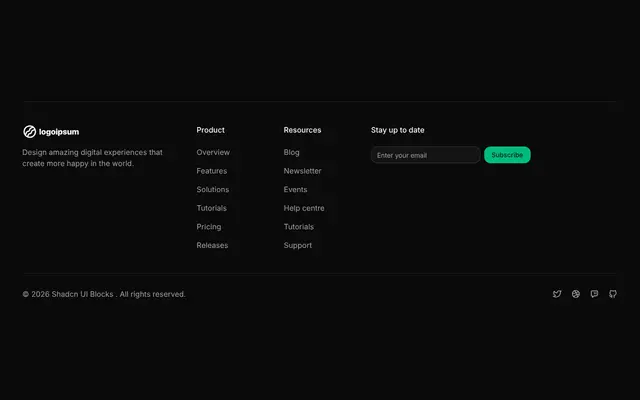Screen dimensions: 640x400
Task: Open the Releases link
Action: click(212, 245)
